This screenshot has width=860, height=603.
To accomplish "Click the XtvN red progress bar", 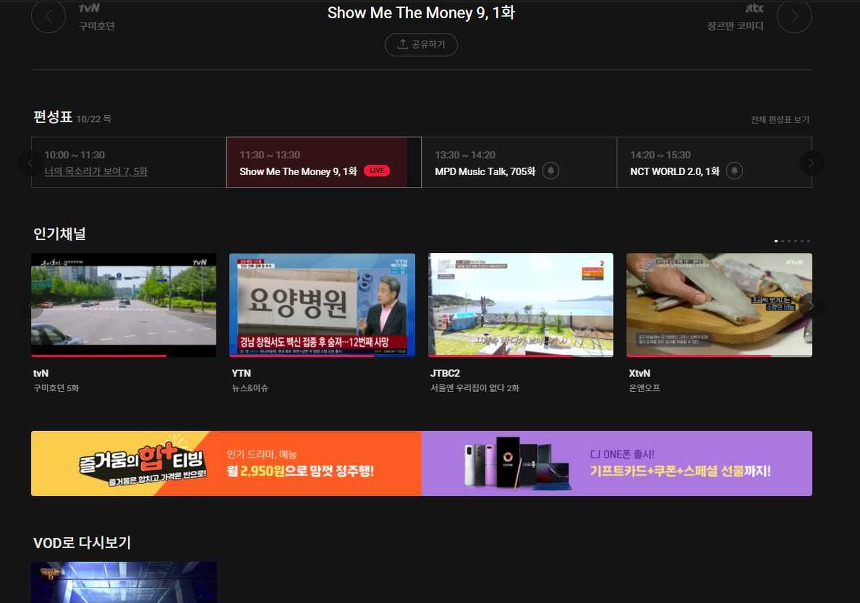I will [699, 356].
